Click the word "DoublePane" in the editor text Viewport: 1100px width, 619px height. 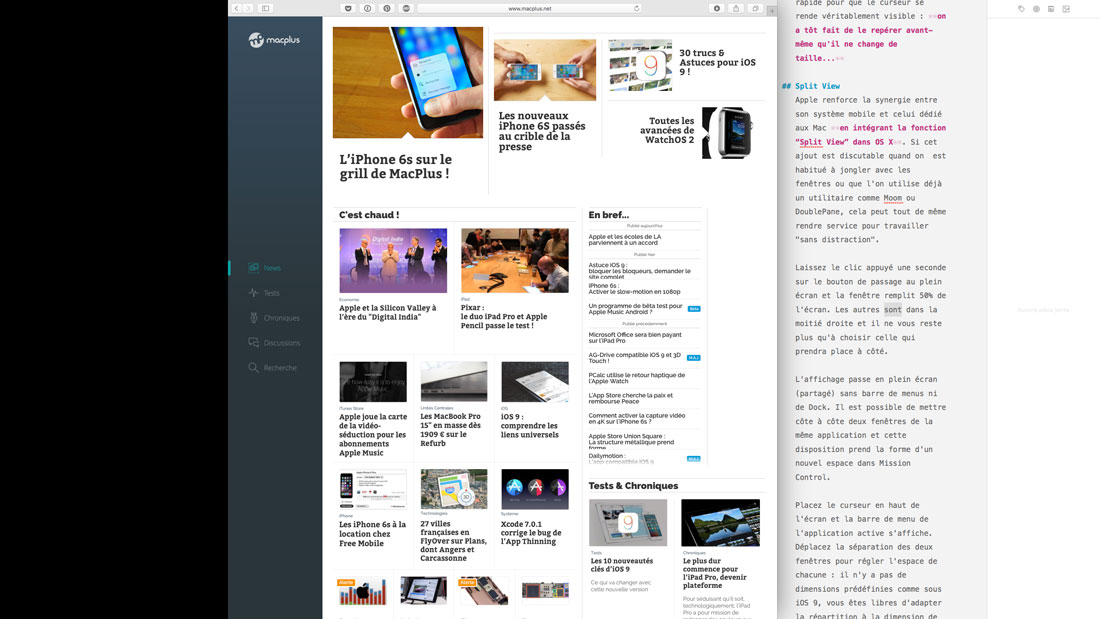point(818,212)
